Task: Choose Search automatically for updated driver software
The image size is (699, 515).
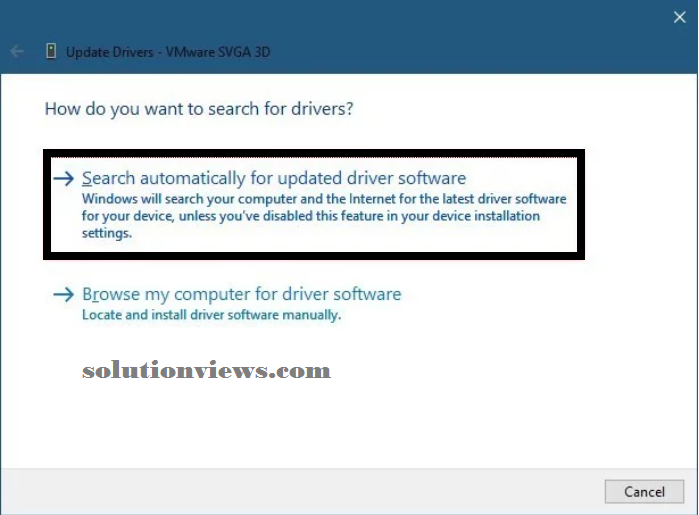Action: 314,204
